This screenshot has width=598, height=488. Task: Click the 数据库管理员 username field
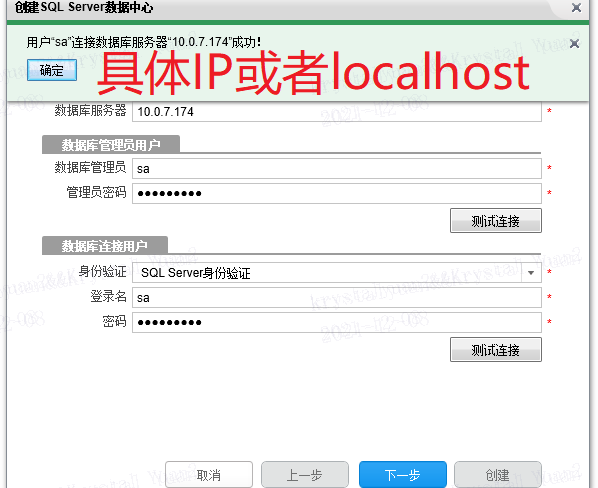click(x=337, y=169)
